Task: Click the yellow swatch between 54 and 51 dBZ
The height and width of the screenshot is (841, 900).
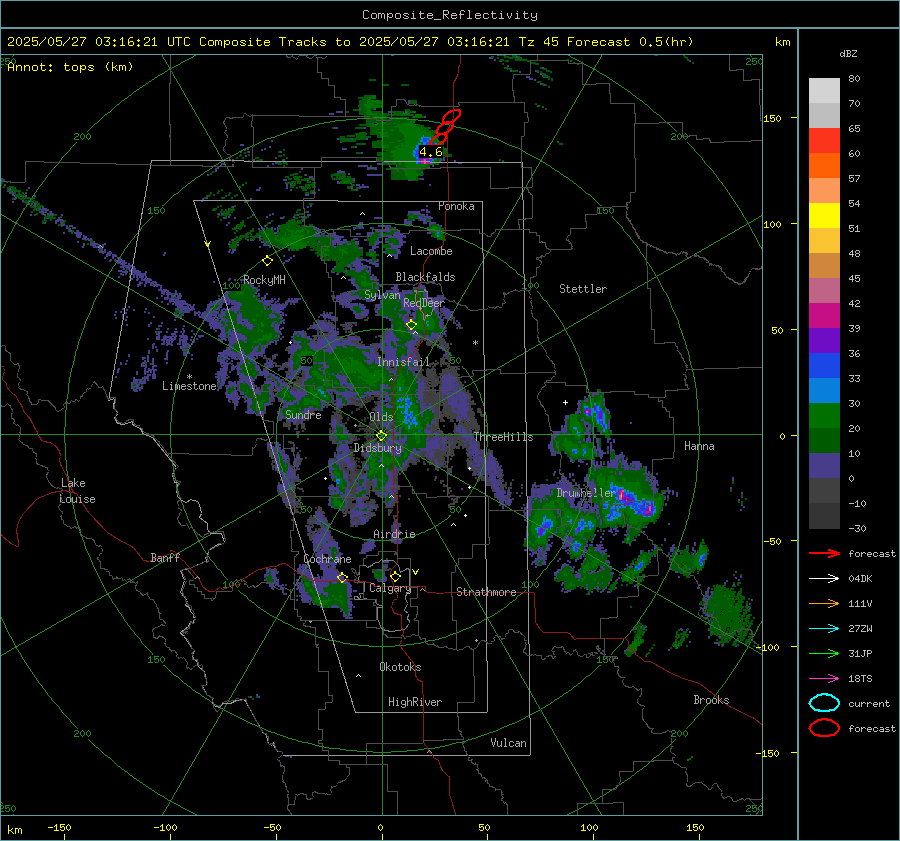Action: [x=824, y=216]
